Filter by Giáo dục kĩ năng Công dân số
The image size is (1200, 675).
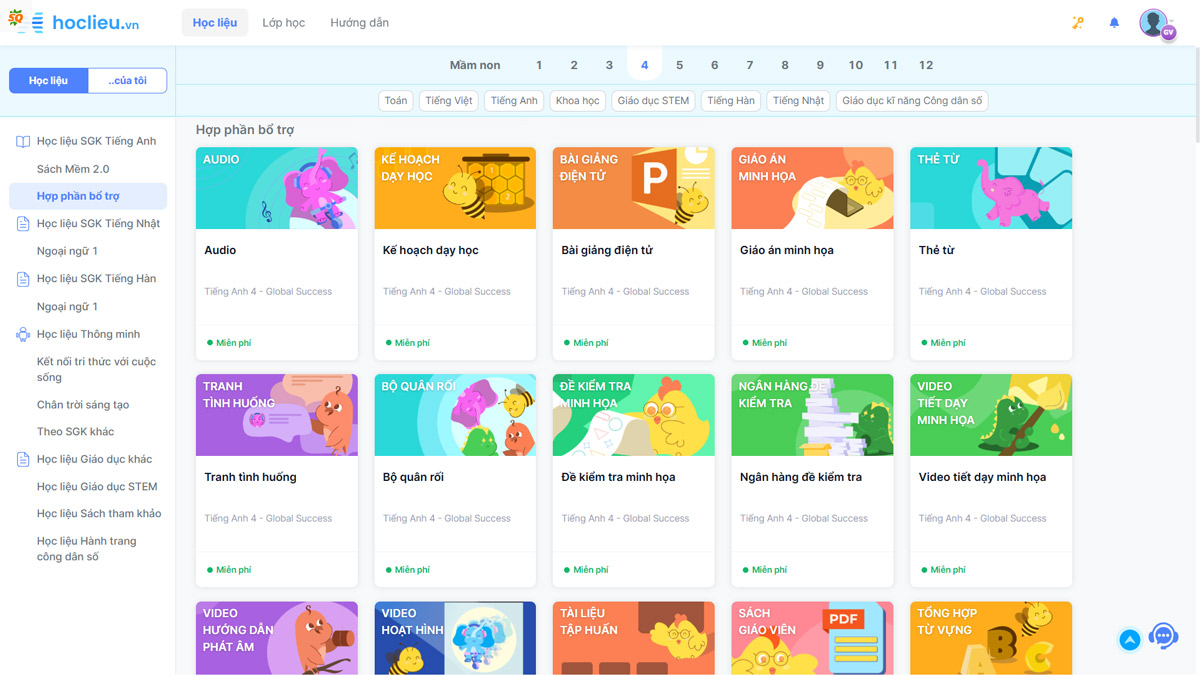[913, 101]
